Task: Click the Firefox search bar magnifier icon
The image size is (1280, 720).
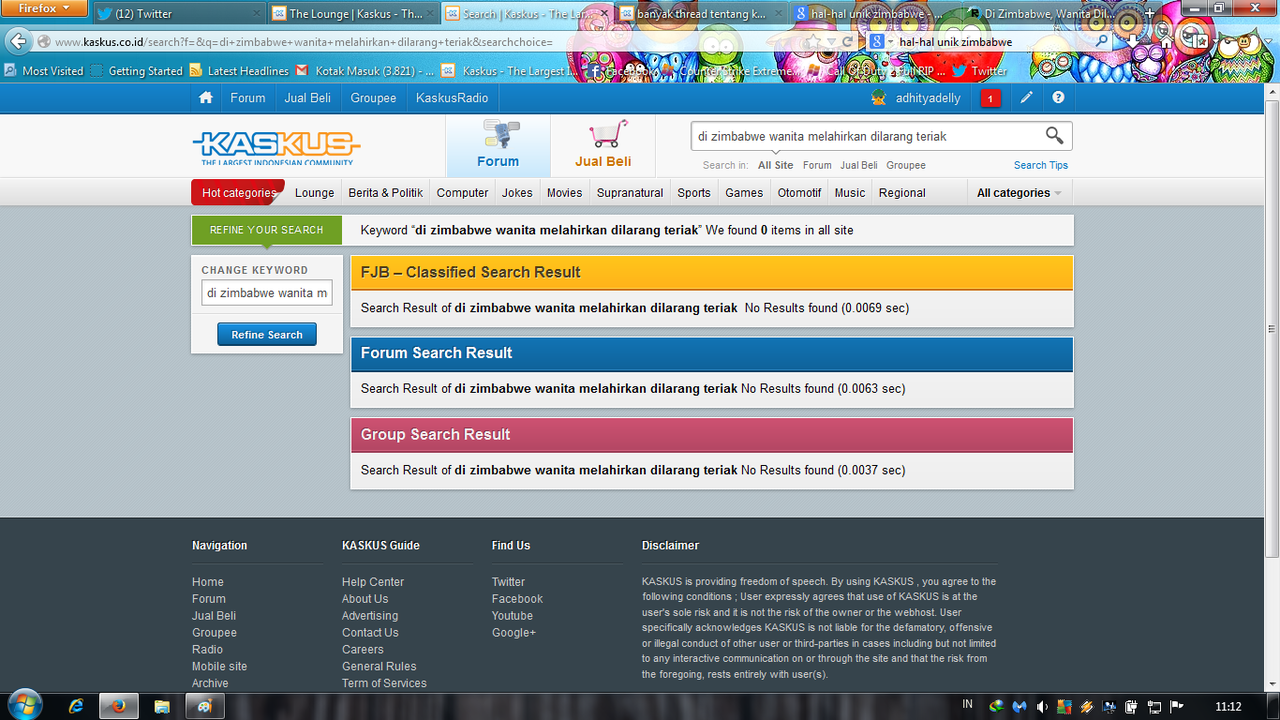Action: tap(1103, 42)
